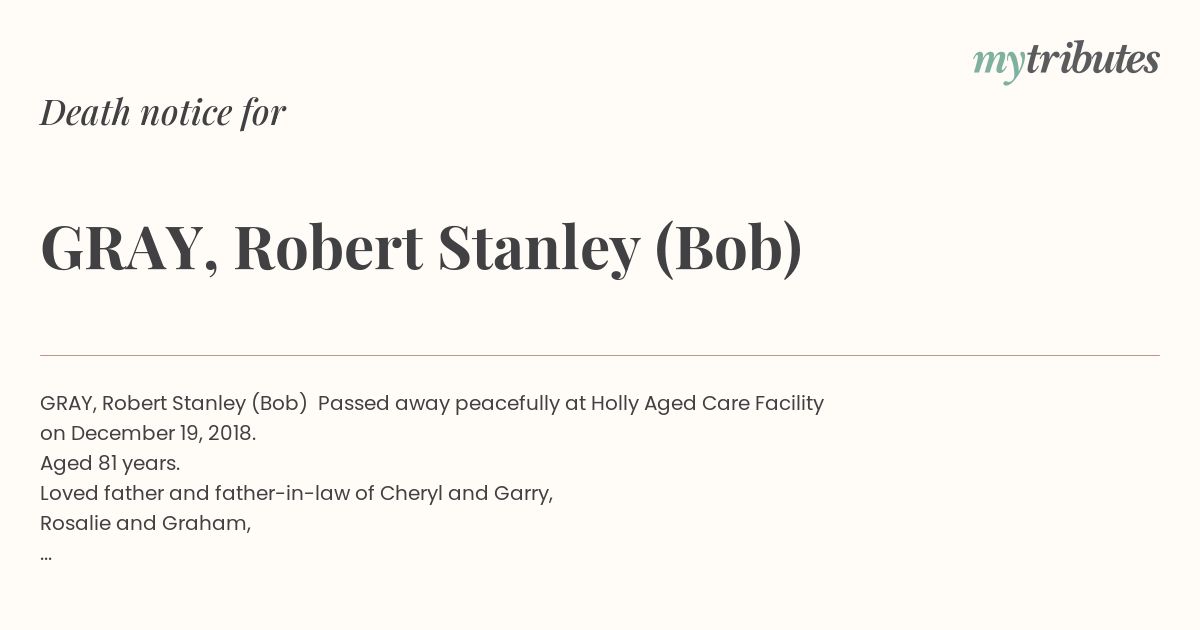This screenshot has height=630, width=1200.
Task: Expand the truncated text ellipsis
Action: (x=46, y=557)
